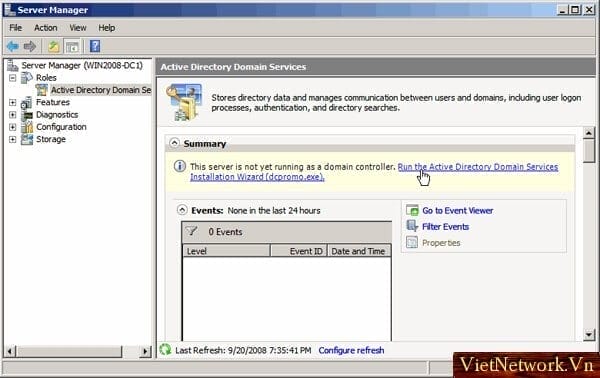
Task: Click the details pane vertical scrollbar thumb
Action: [589, 151]
